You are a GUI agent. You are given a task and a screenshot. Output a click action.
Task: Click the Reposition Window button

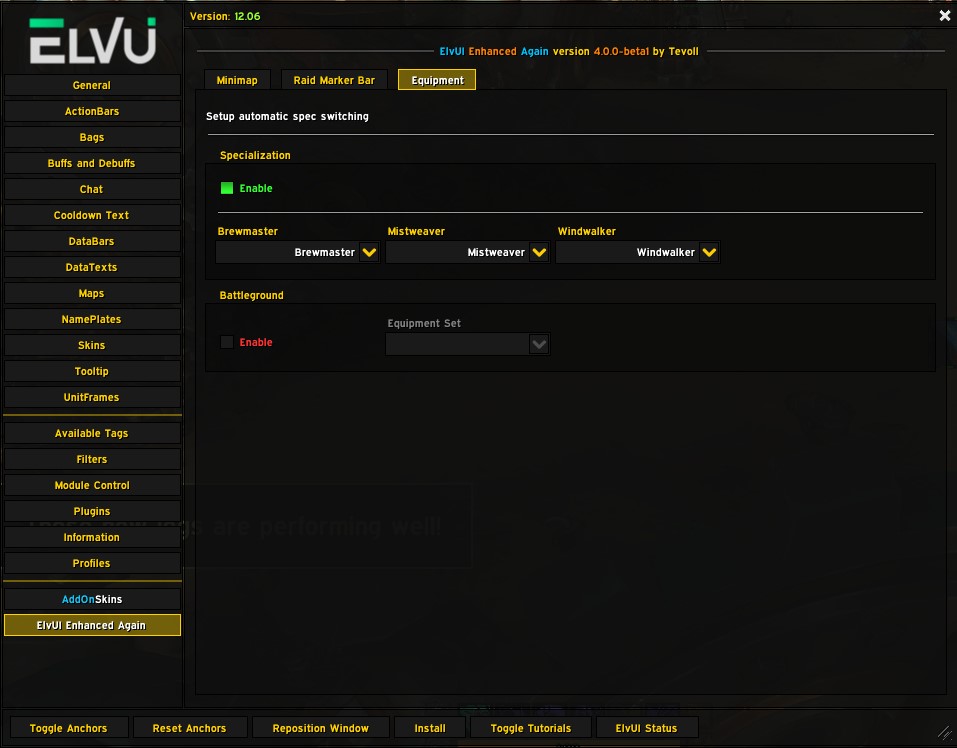[320, 728]
